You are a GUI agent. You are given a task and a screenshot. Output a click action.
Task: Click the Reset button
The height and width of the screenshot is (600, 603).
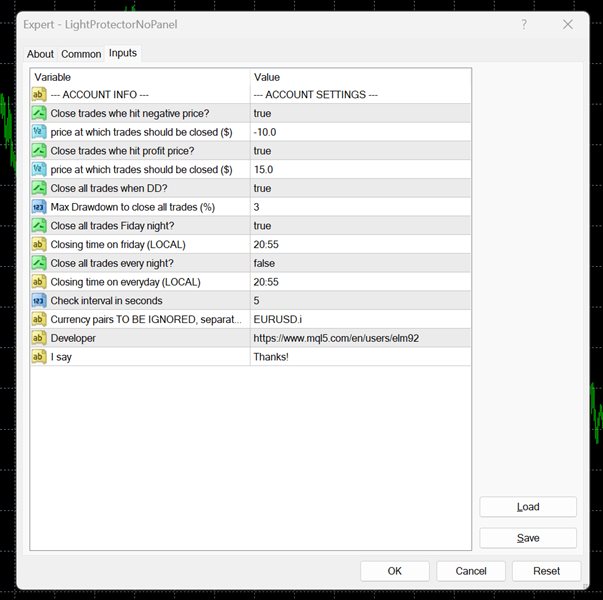pos(546,571)
